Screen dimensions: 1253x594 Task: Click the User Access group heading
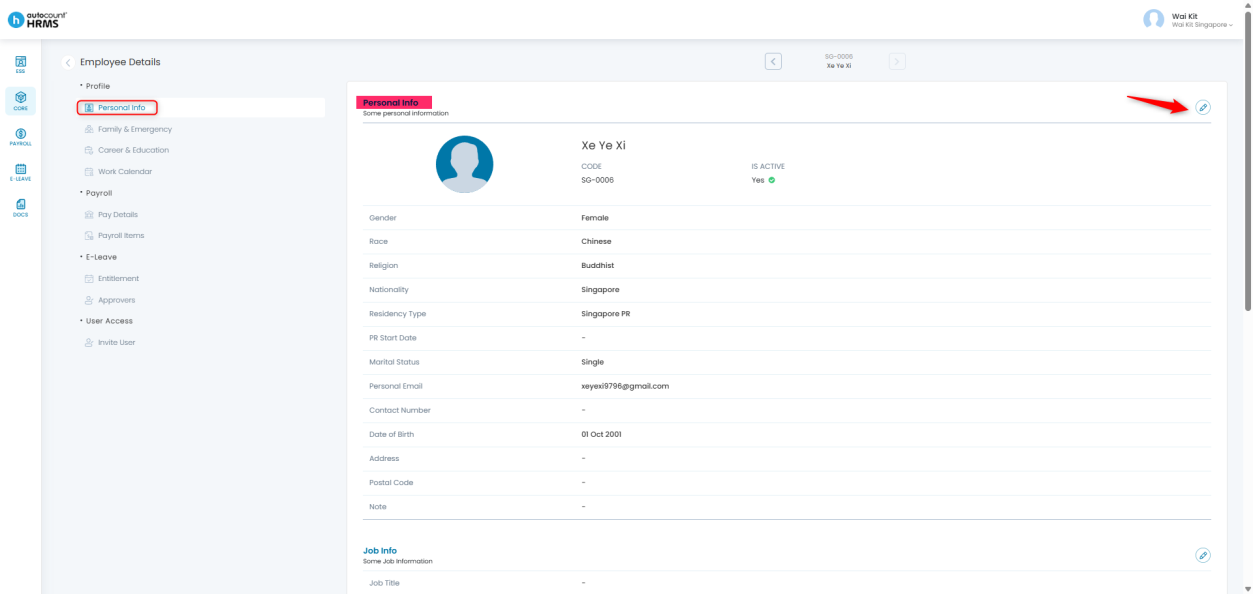[x=109, y=321]
